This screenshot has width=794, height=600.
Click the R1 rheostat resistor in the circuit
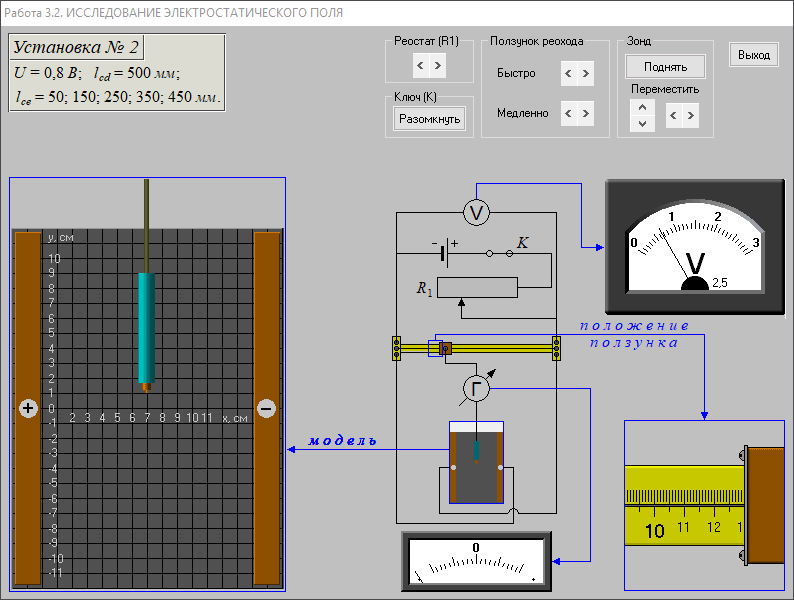point(478,288)
